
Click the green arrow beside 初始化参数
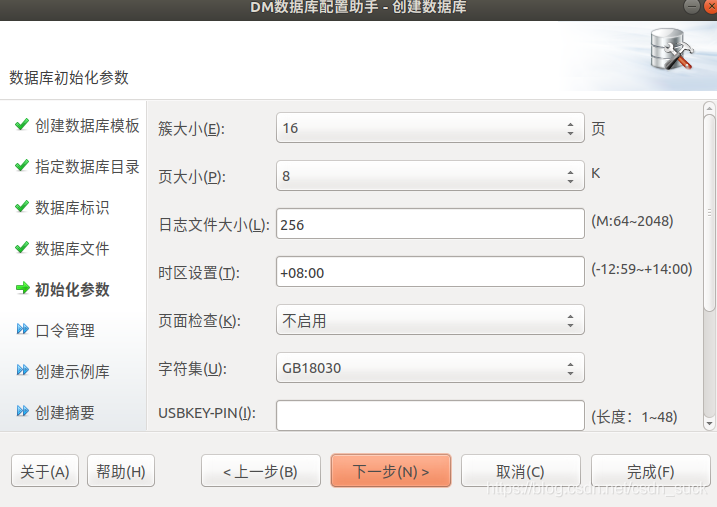pyautogui.click(x=22, y=288)
